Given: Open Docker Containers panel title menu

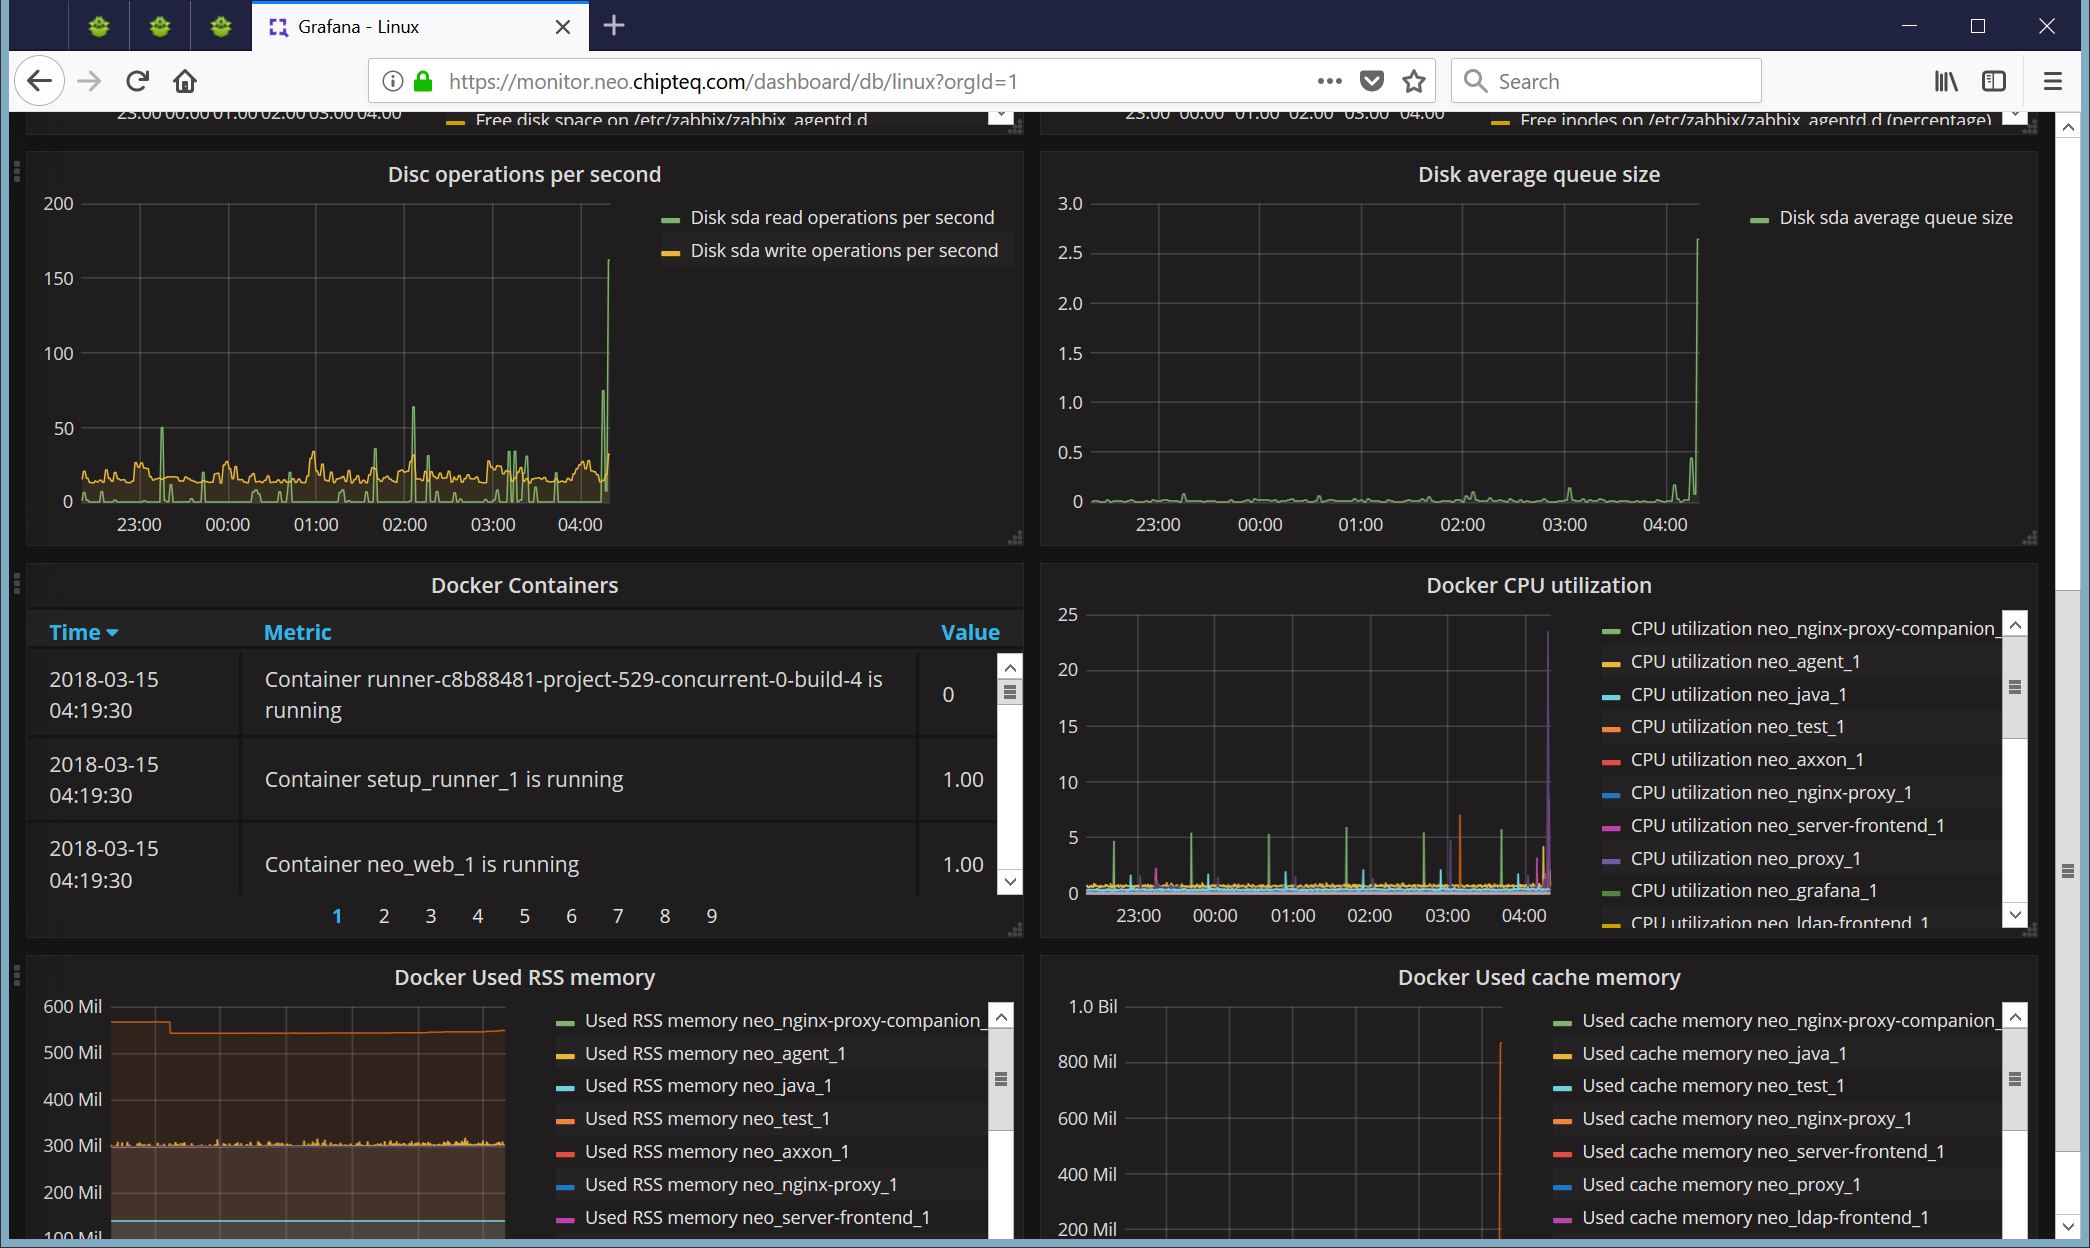Looking at the screenshot, I should click(524, 585).
